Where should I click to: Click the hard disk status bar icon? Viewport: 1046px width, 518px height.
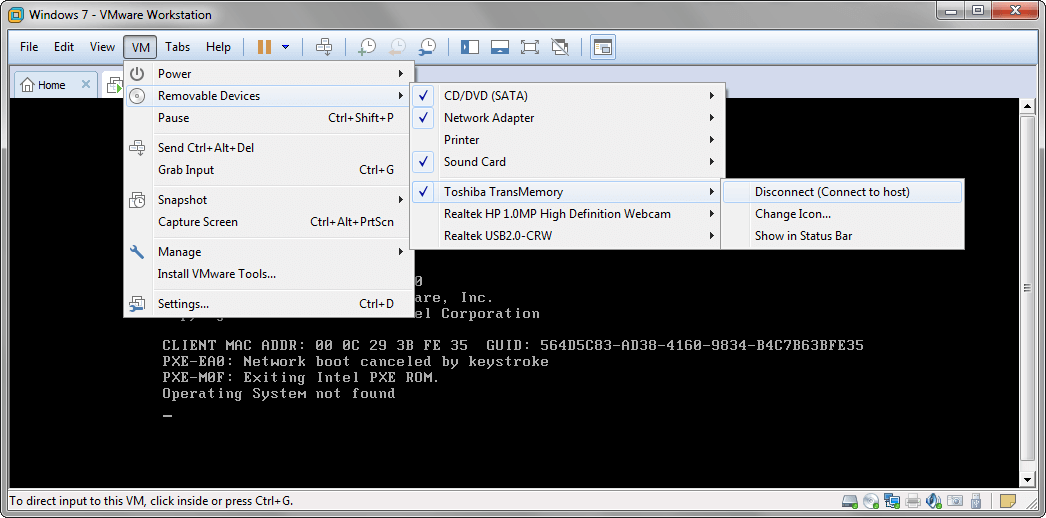click(850, 500)
